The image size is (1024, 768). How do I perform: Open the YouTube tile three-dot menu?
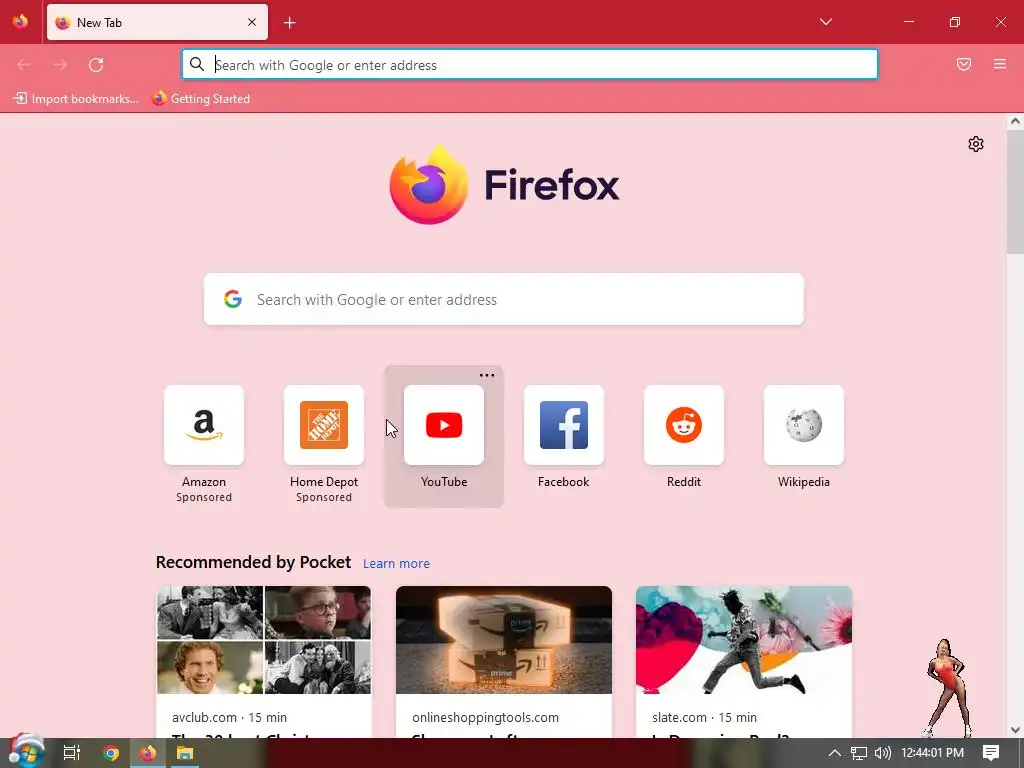point(487,376)
